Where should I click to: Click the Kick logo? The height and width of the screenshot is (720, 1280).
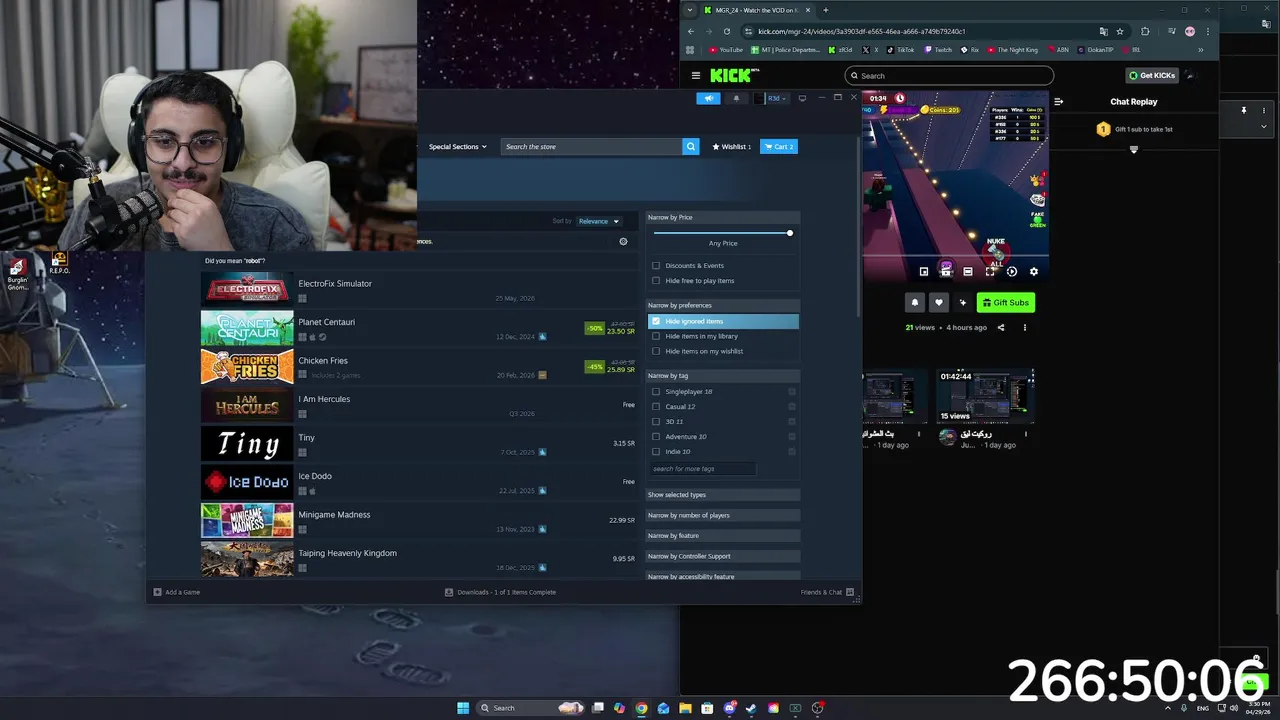[x=735, y=75]
